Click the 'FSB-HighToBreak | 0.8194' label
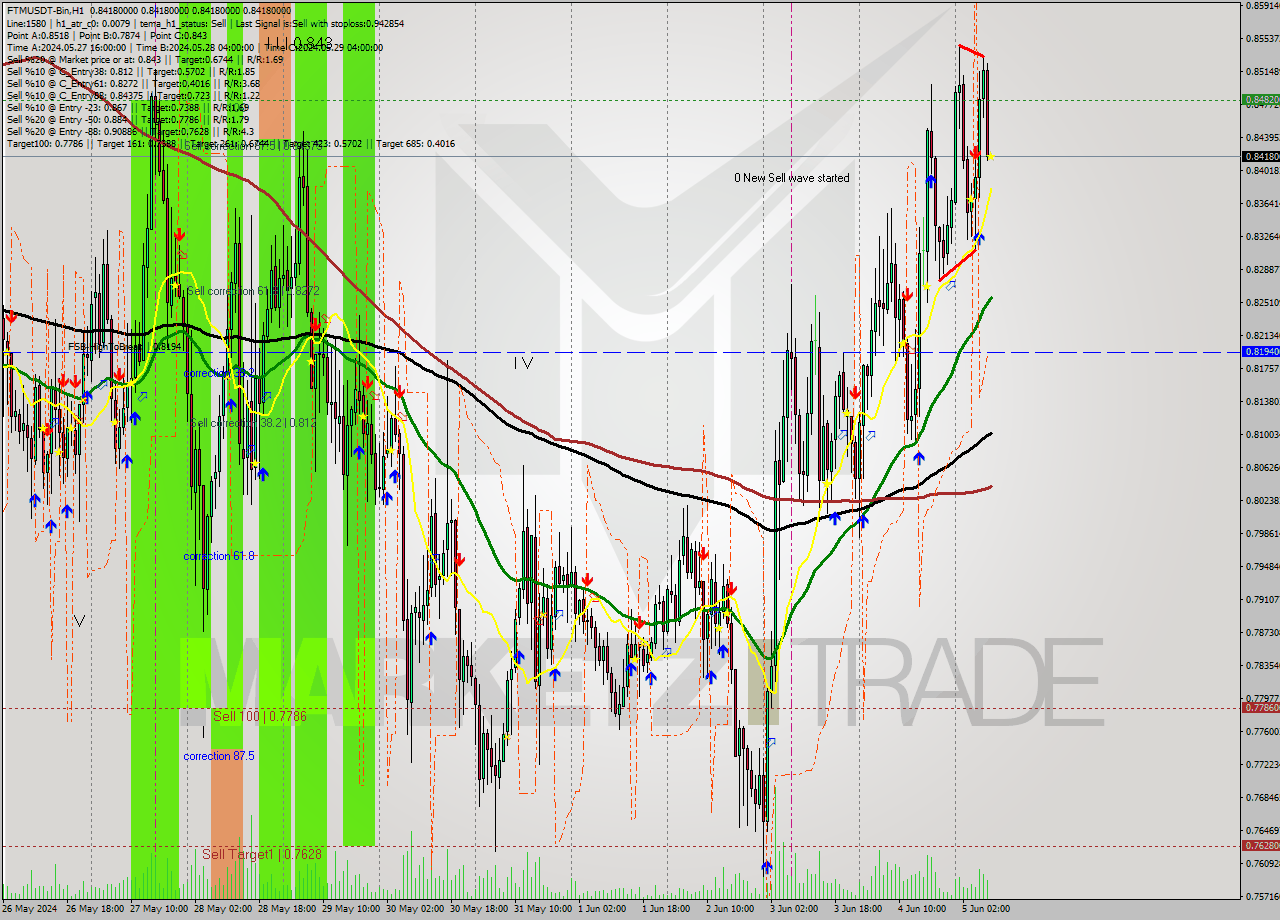Screen dimensions: 1280x920 (125, 347)
